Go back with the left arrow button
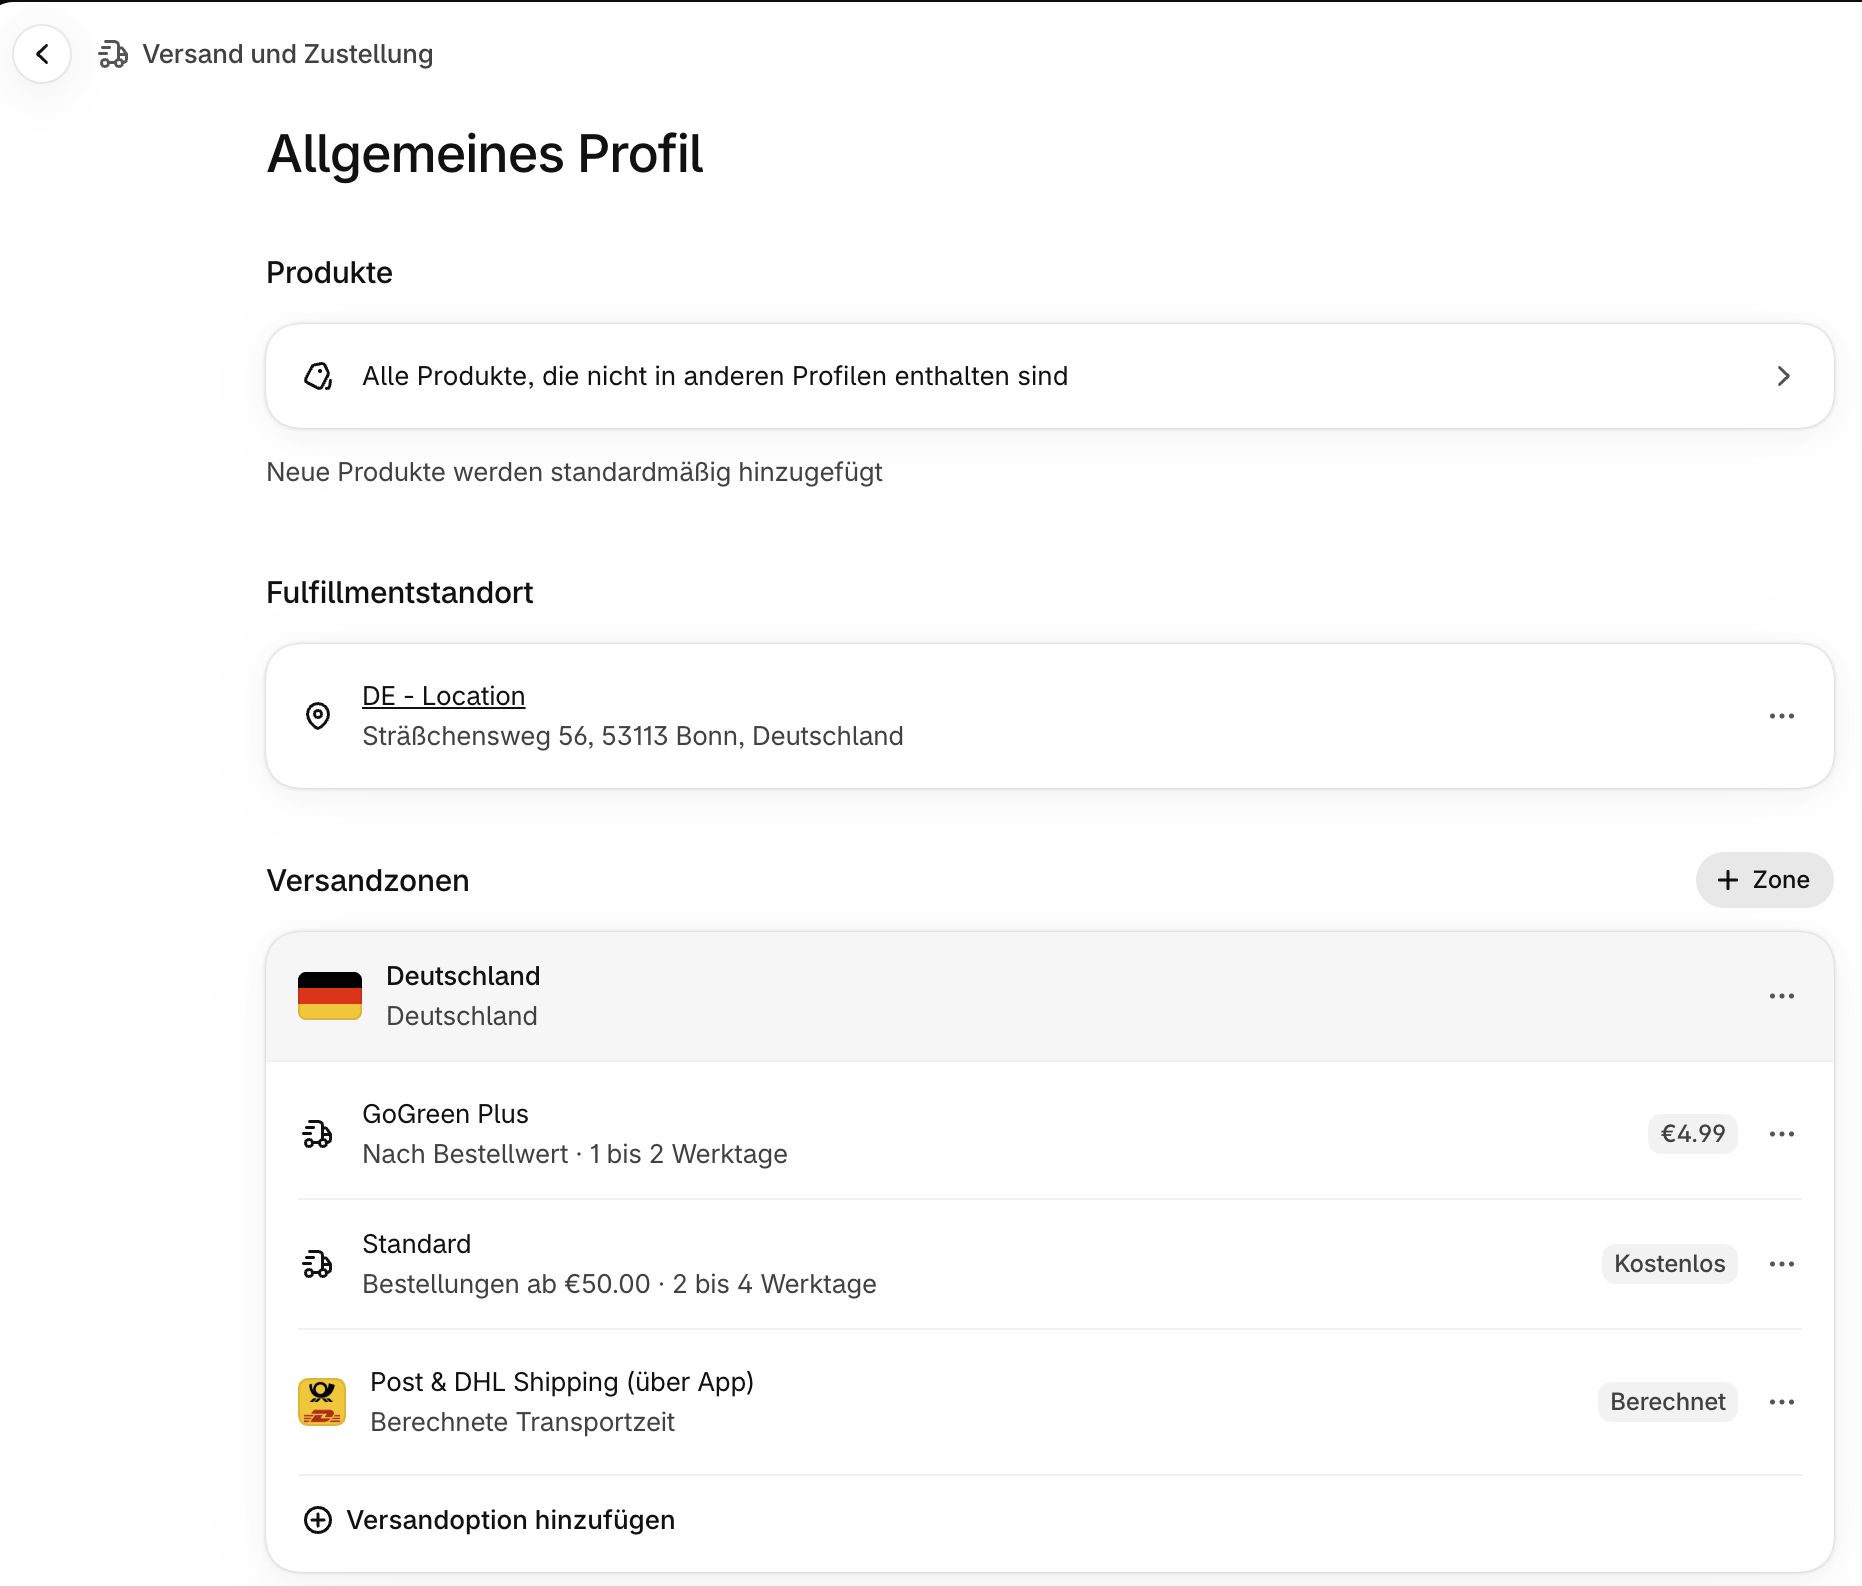Screen dimensions: 1862x1586 tap(42, 54)
